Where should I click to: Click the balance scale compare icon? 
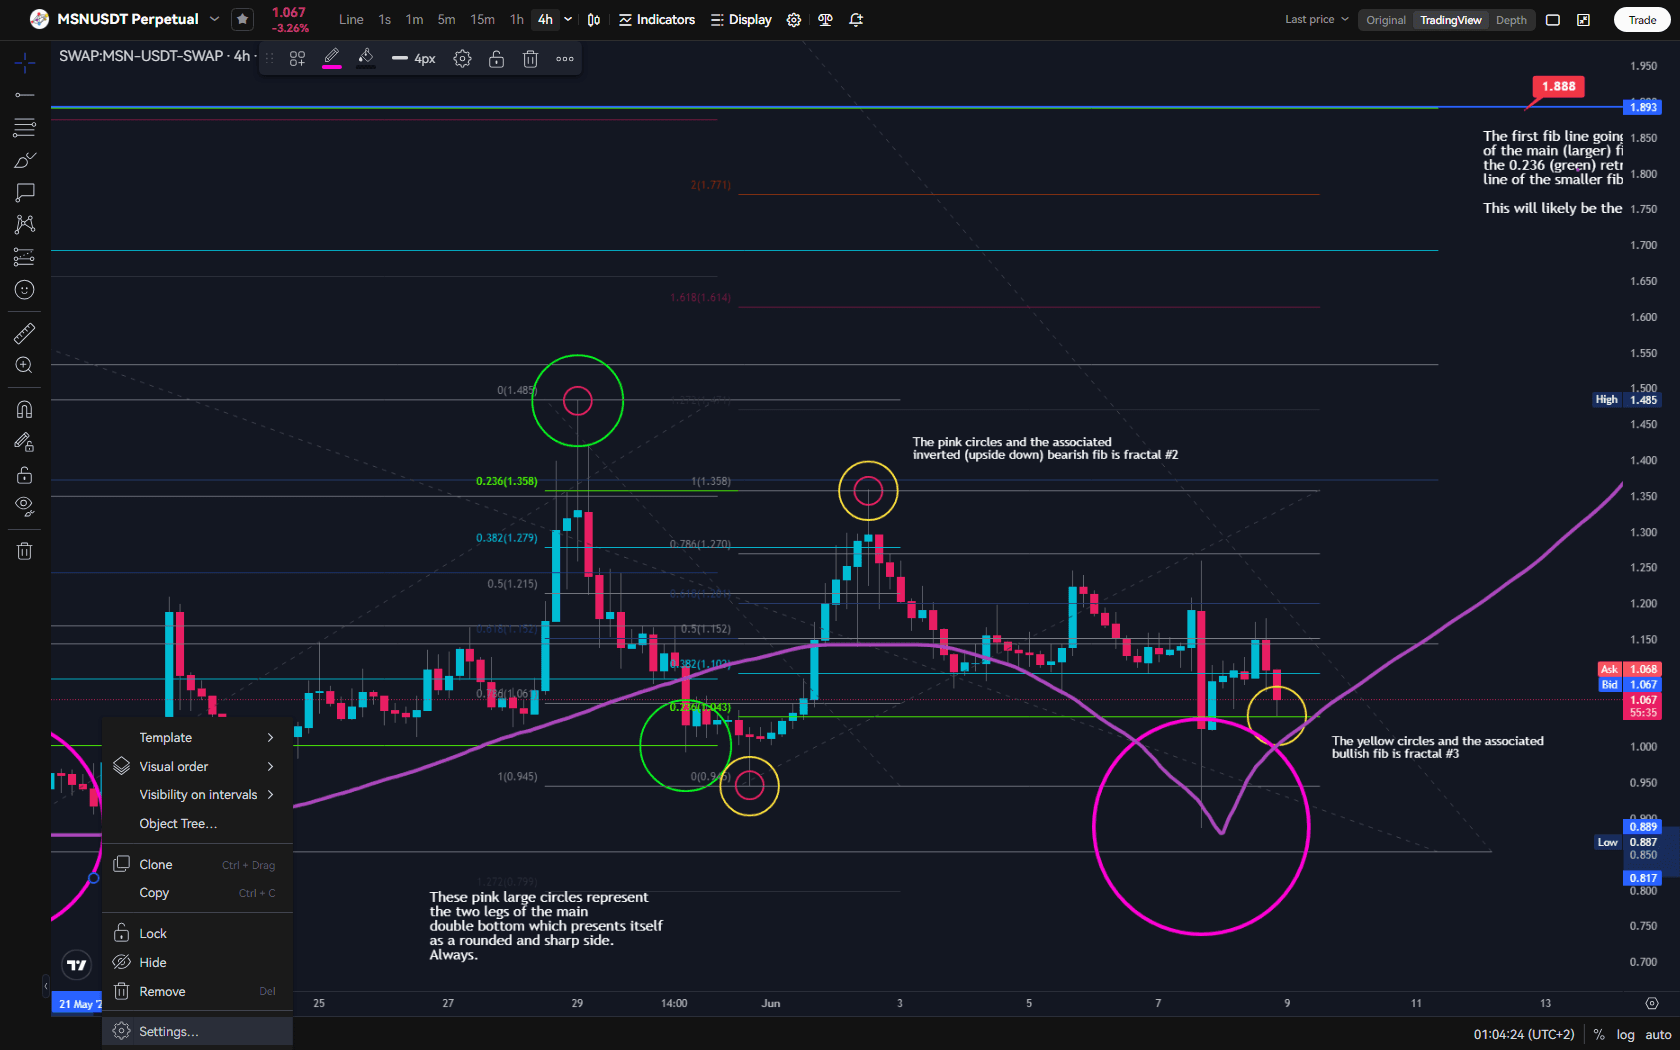[x=825, y=19]
